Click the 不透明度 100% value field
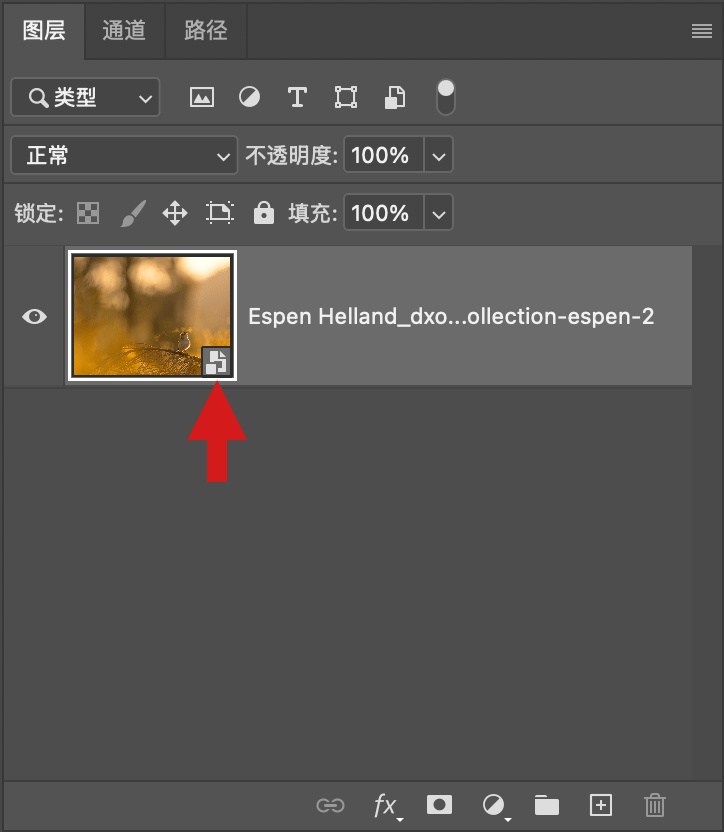This screenshot has width=724, height=832. click(384, 155)
